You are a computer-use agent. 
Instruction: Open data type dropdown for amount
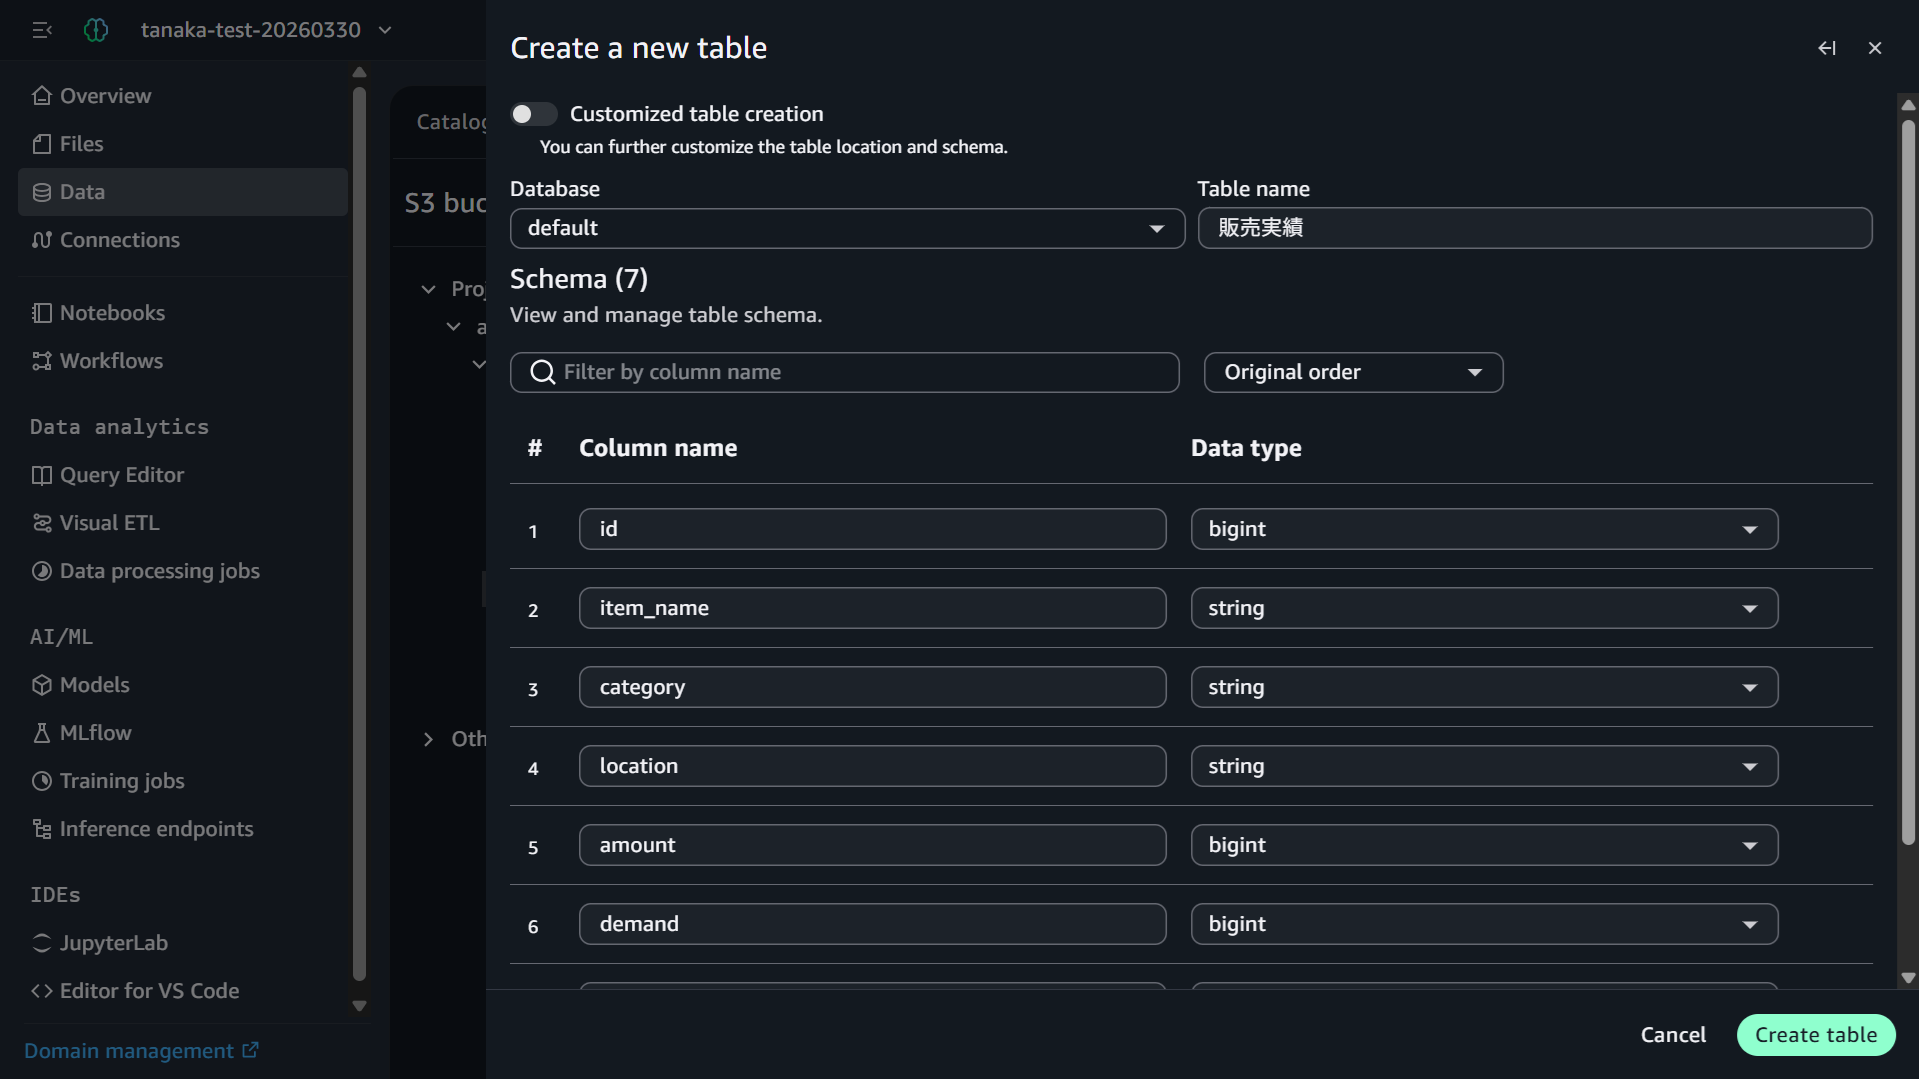pyautogui.click(x=1484, y=845)
